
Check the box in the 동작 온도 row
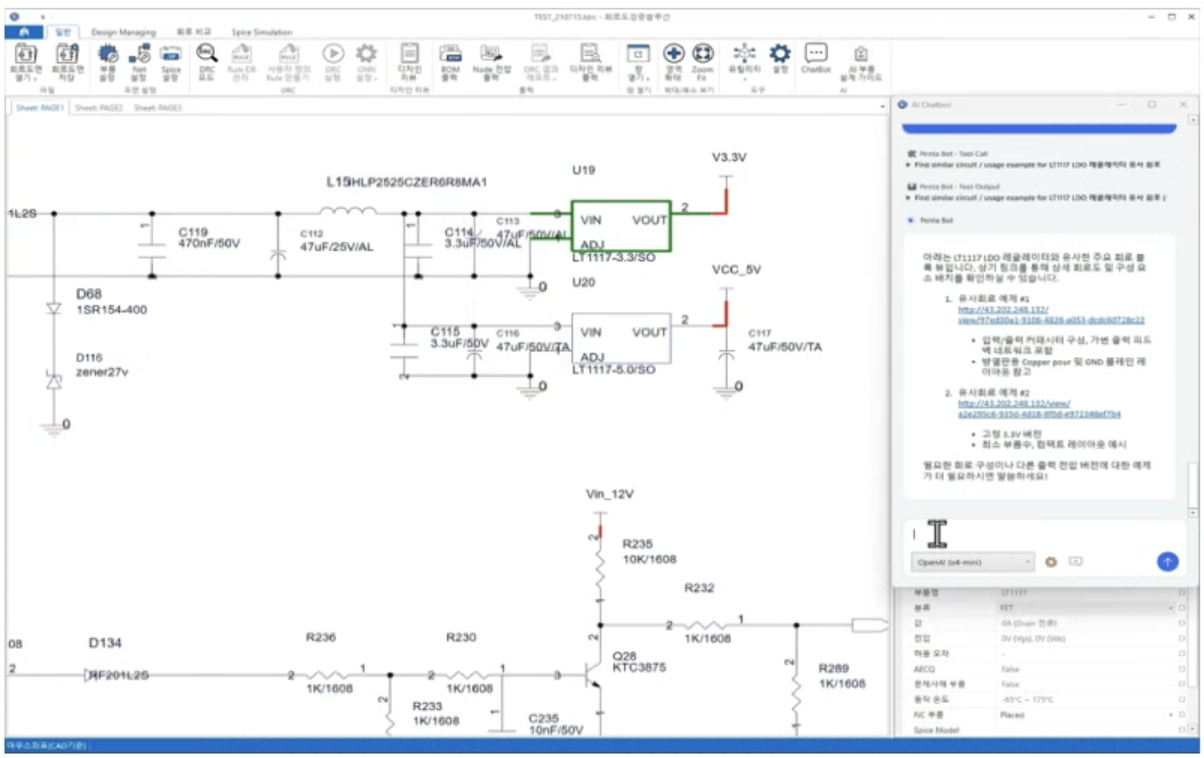(x=1181, y=700)
